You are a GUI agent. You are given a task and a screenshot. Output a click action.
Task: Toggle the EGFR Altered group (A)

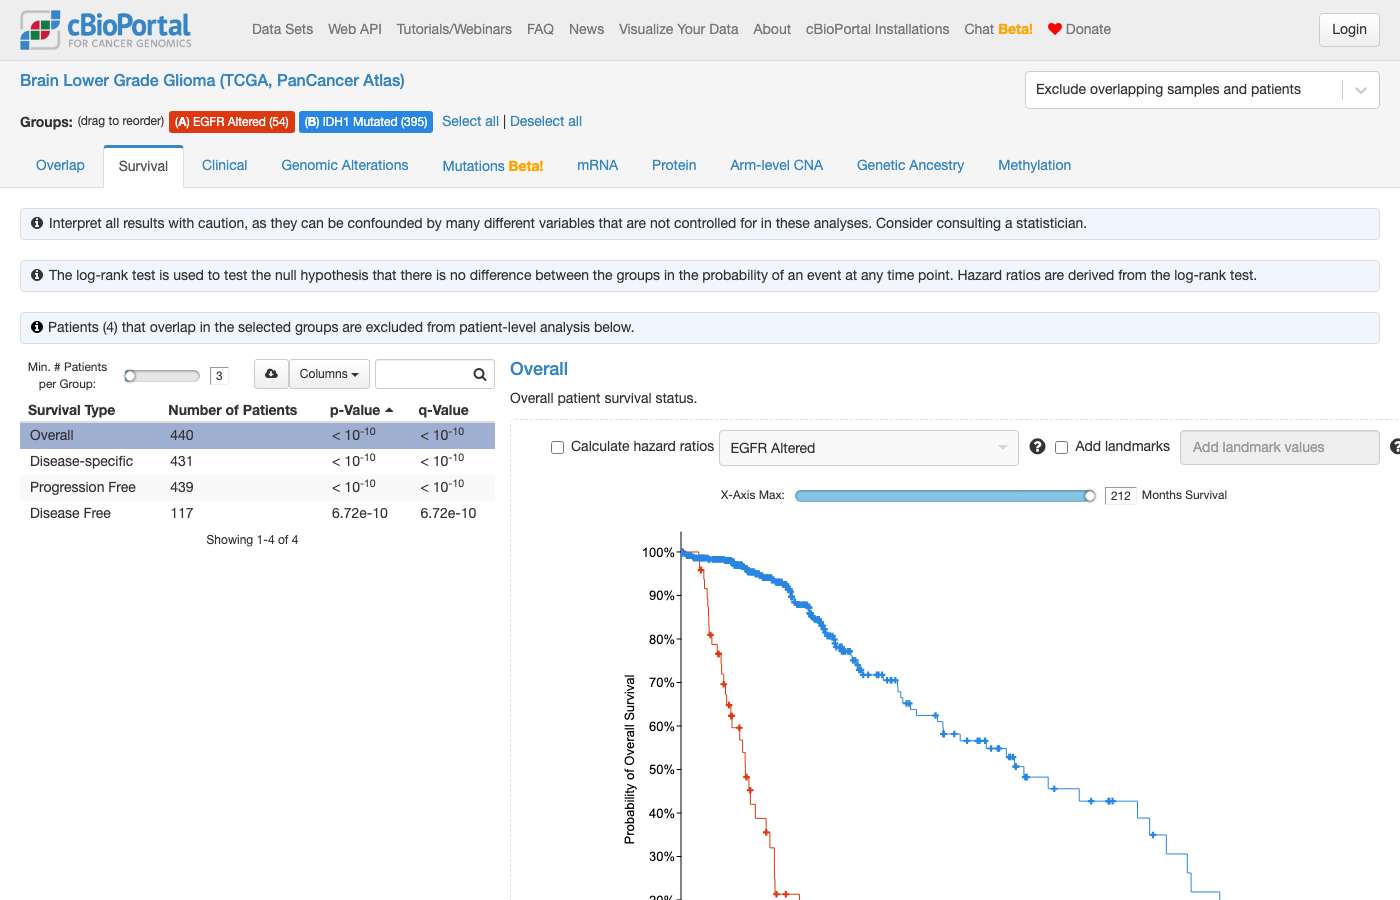point(232,122)
